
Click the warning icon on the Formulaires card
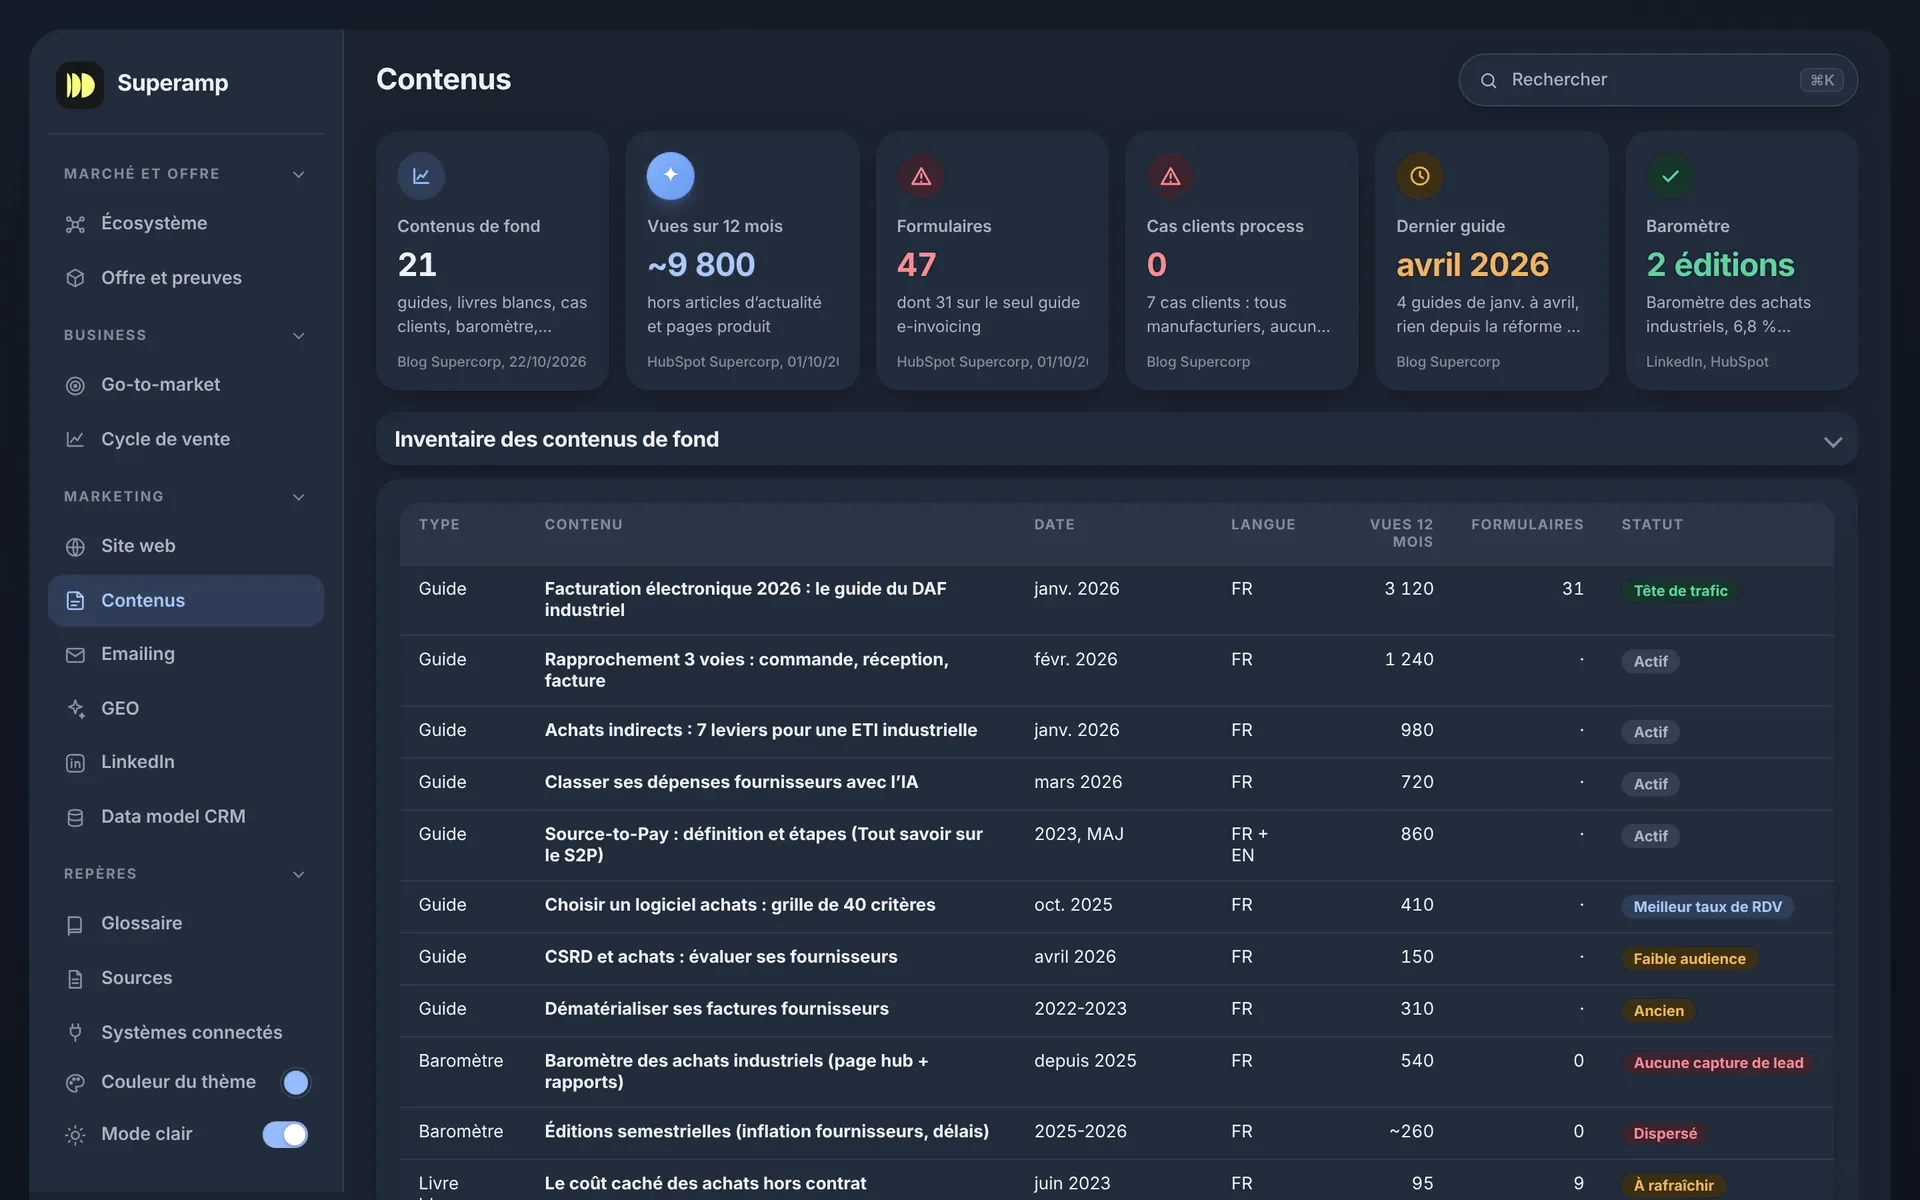(x=921, y=176)
